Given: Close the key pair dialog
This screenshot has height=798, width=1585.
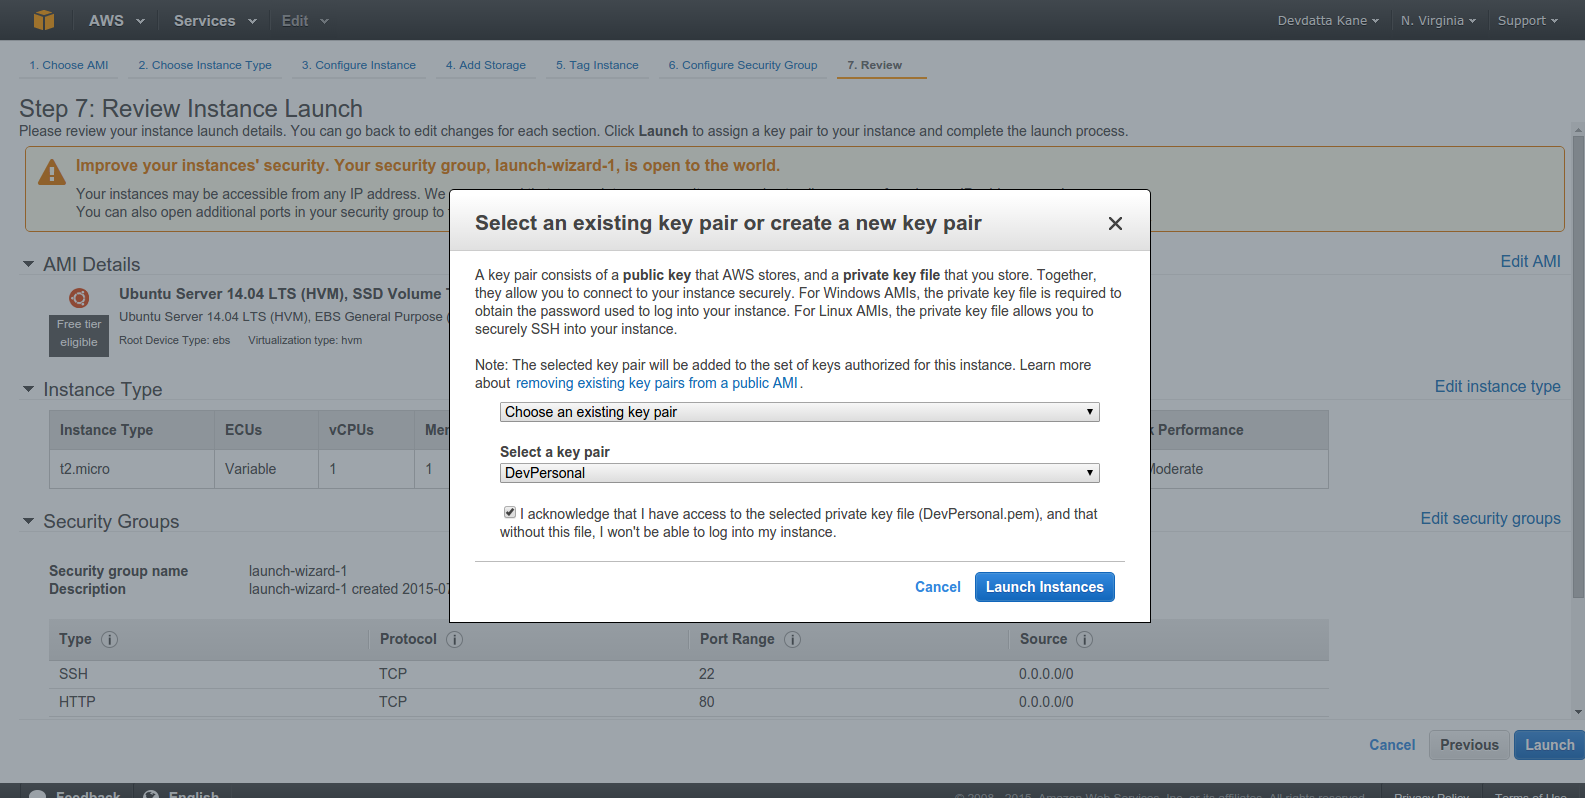Looking at the screenshot, I should tap(1115, 223).
